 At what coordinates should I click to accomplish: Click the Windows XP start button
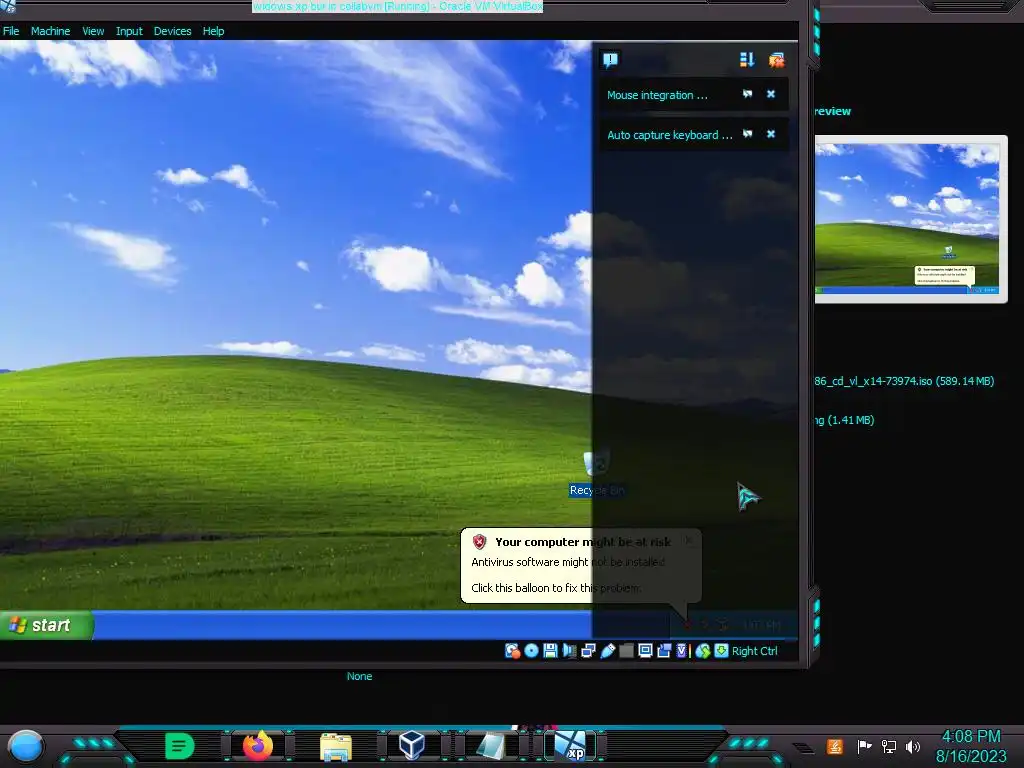pyautogui.click(x=46, y=625)
